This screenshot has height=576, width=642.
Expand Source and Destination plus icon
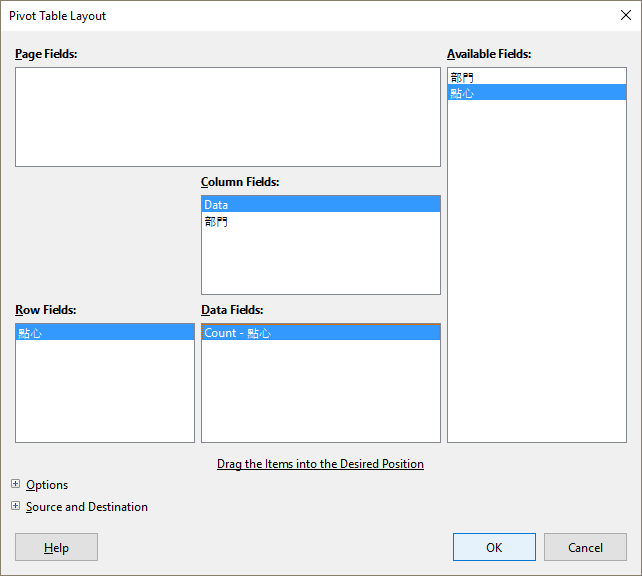(x=15, y=507)
